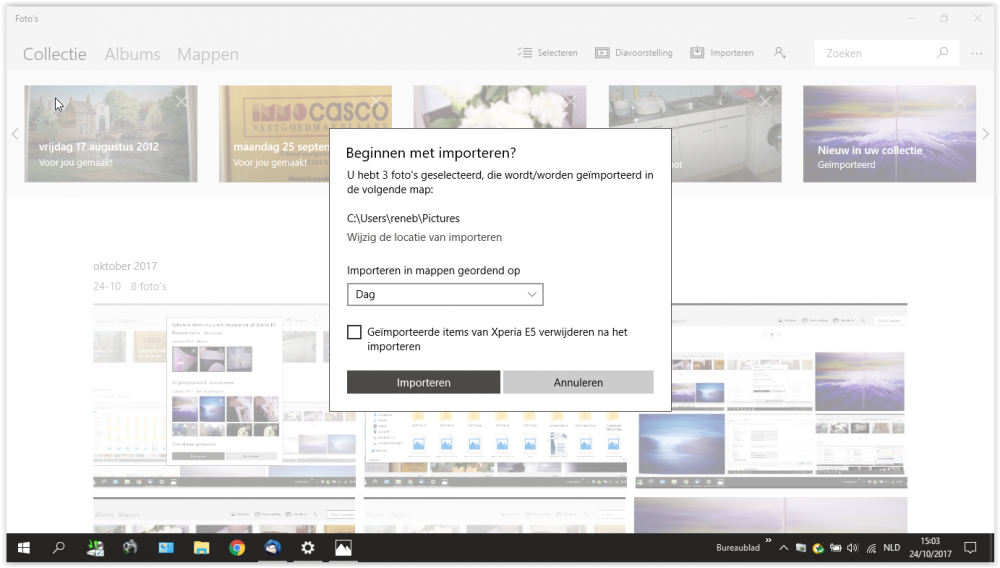Open File Explorer from the taskbar

201,547
